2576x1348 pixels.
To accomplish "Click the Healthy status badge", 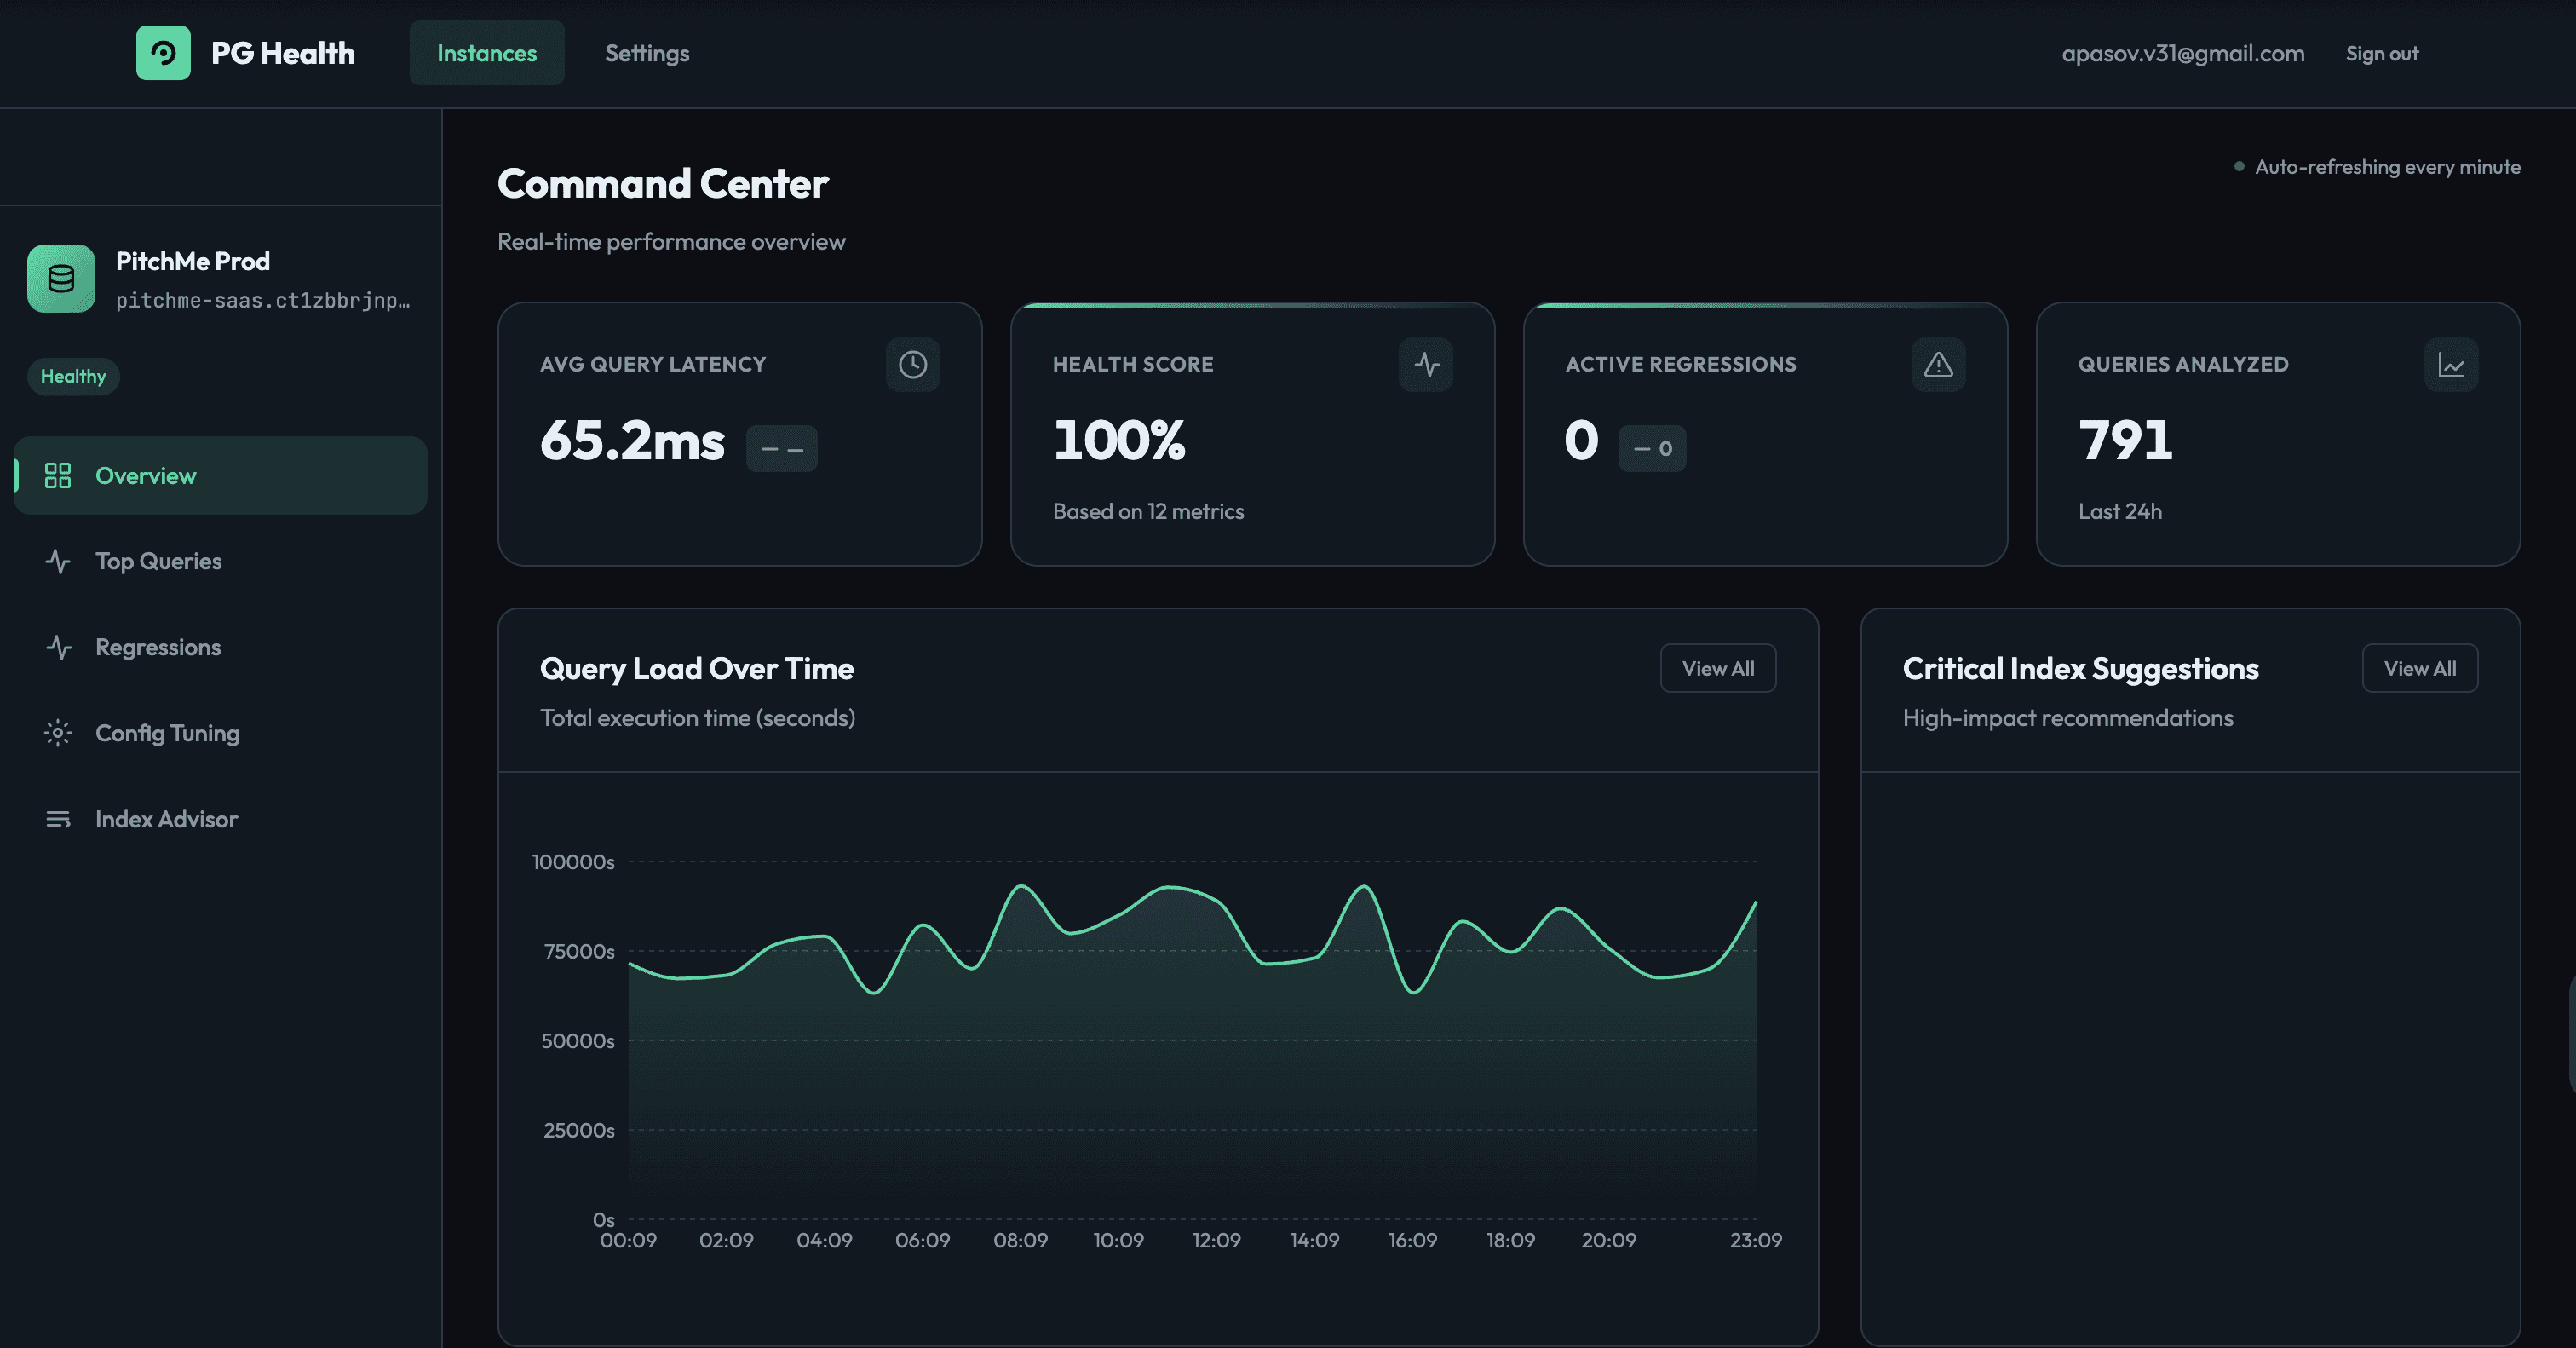I will click(x=73, y=377).
